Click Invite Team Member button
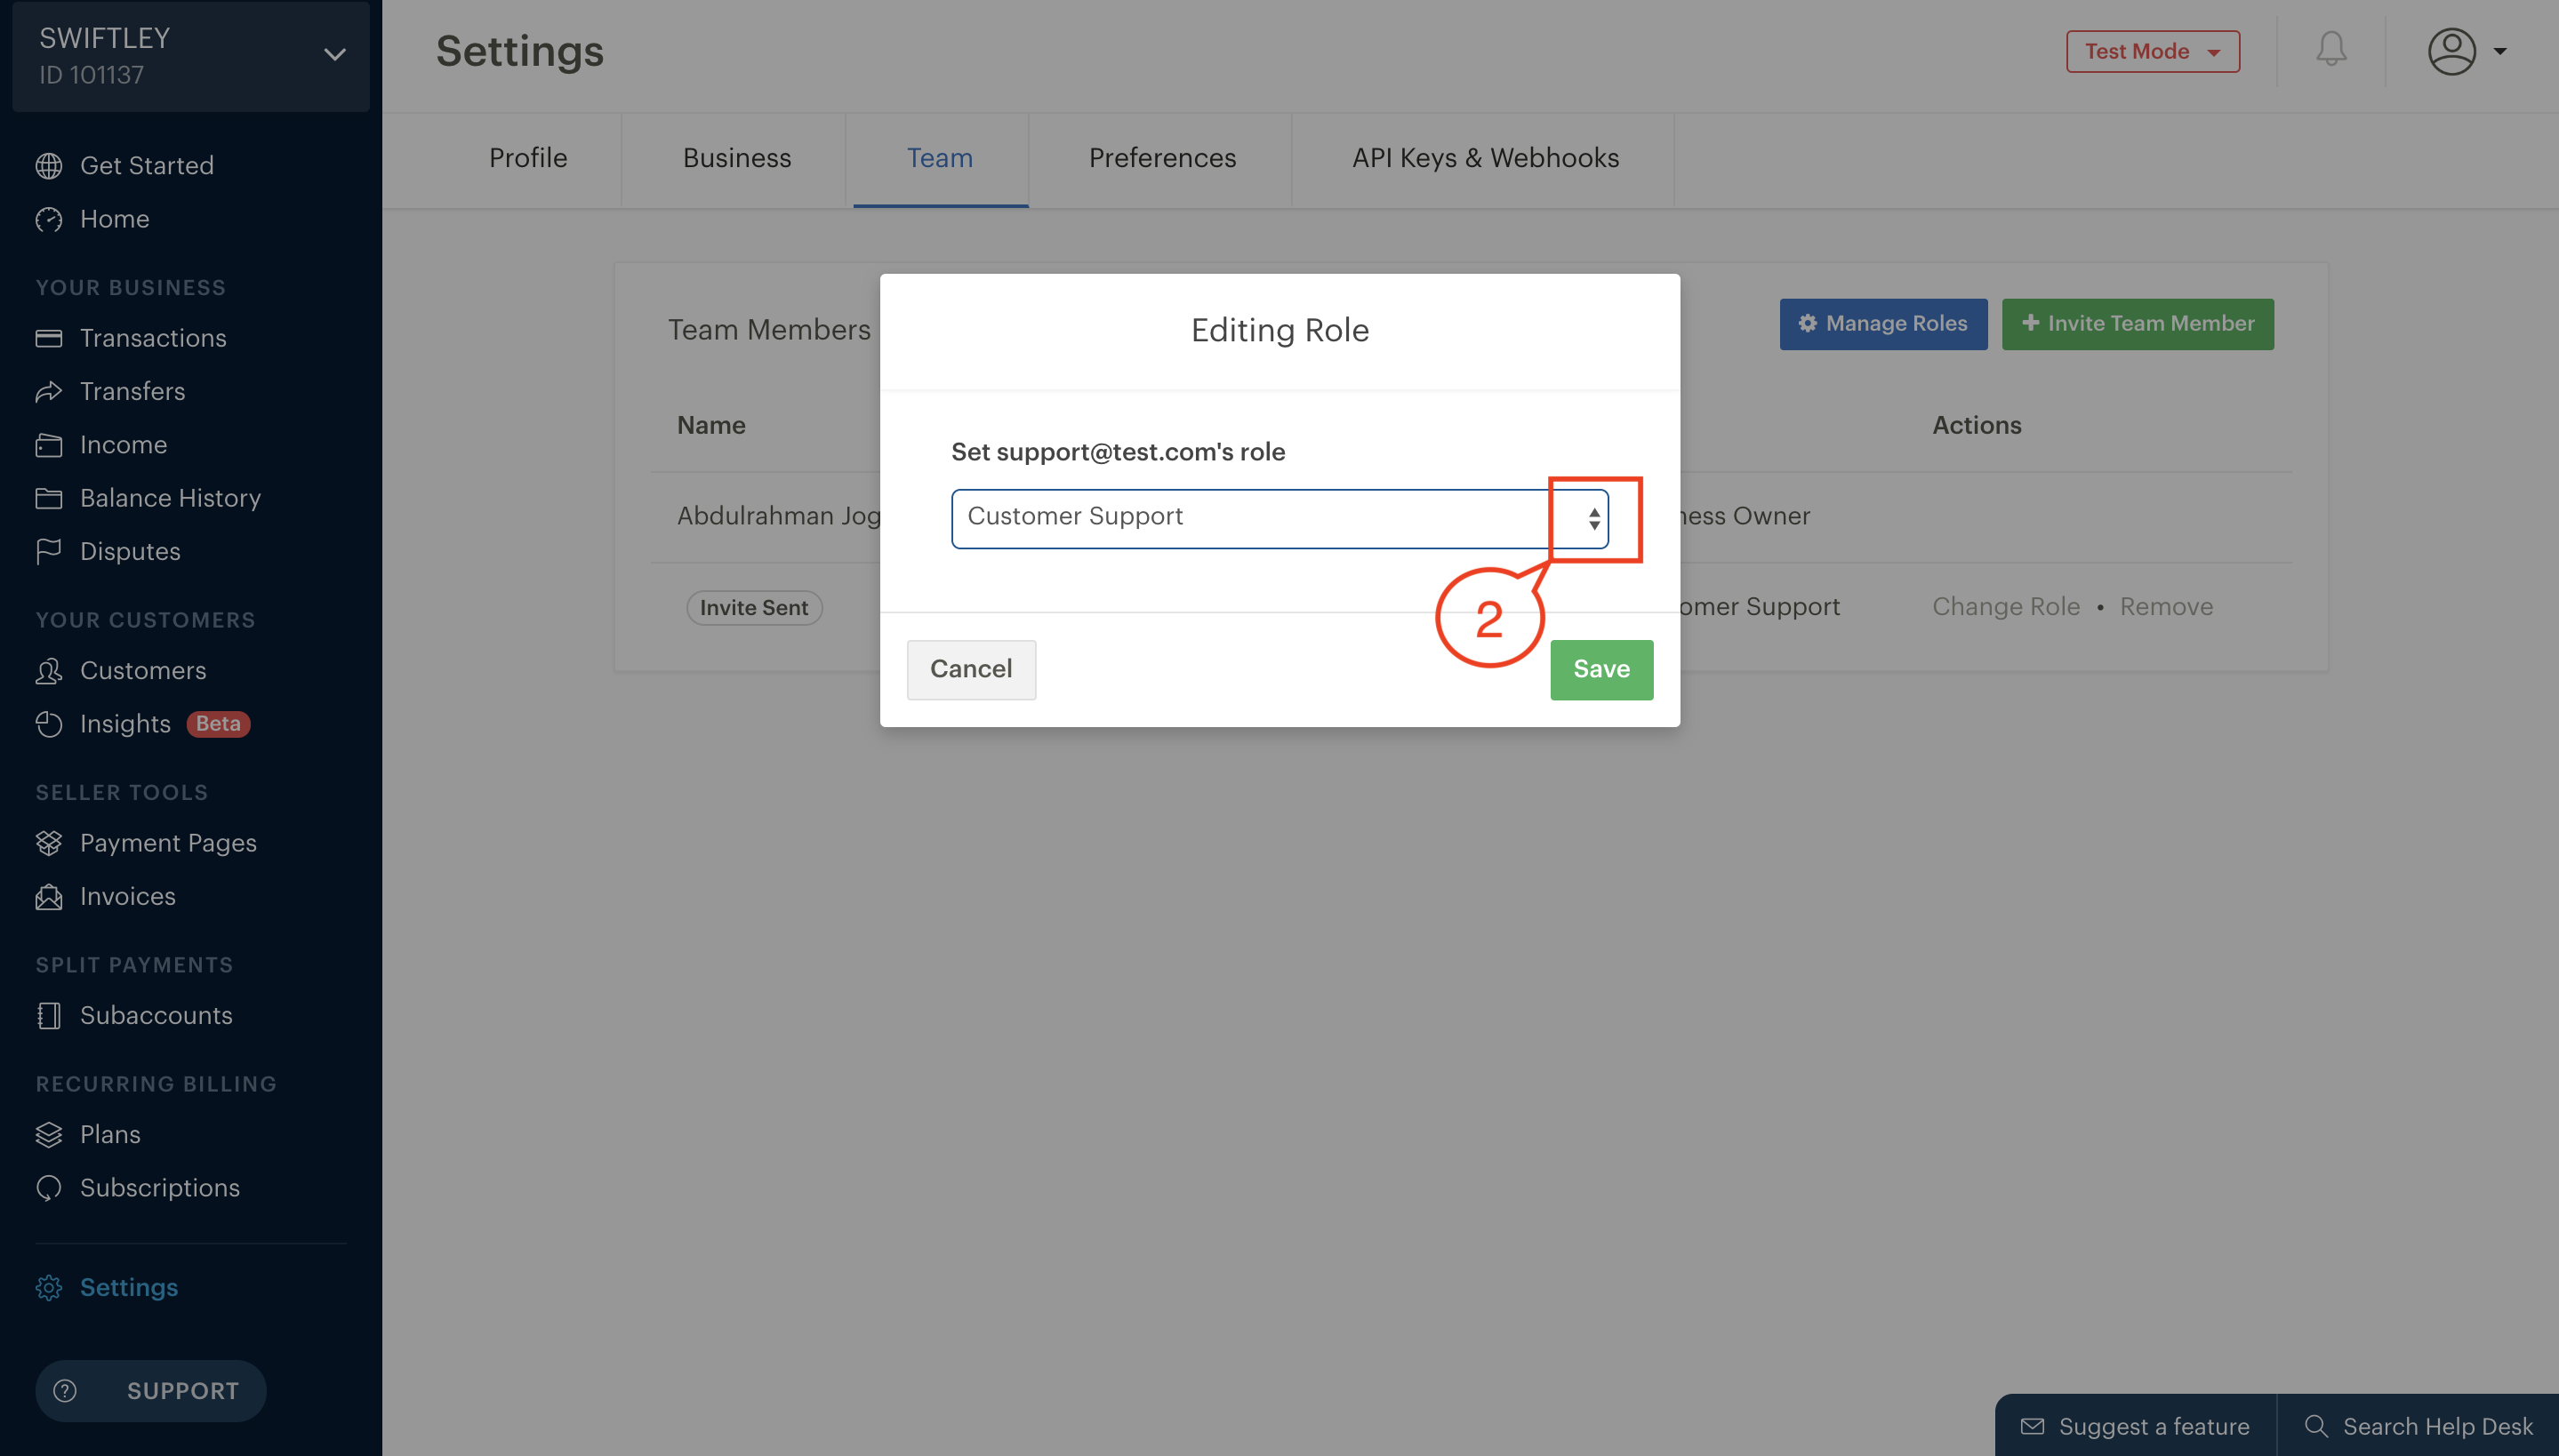Screen dimensions: 2559x1456 [2137, 324]
